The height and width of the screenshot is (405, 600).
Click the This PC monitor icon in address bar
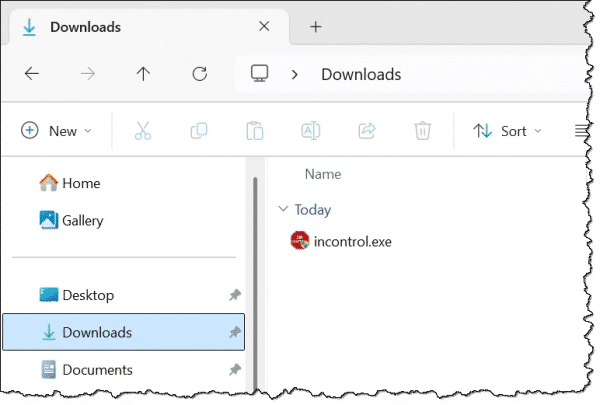[259, 73]
